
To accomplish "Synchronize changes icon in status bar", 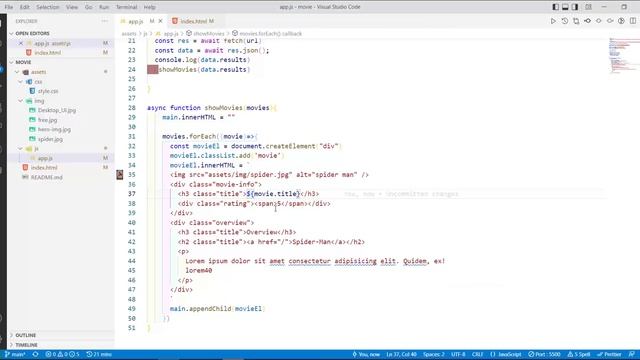I will coord(36,354).
